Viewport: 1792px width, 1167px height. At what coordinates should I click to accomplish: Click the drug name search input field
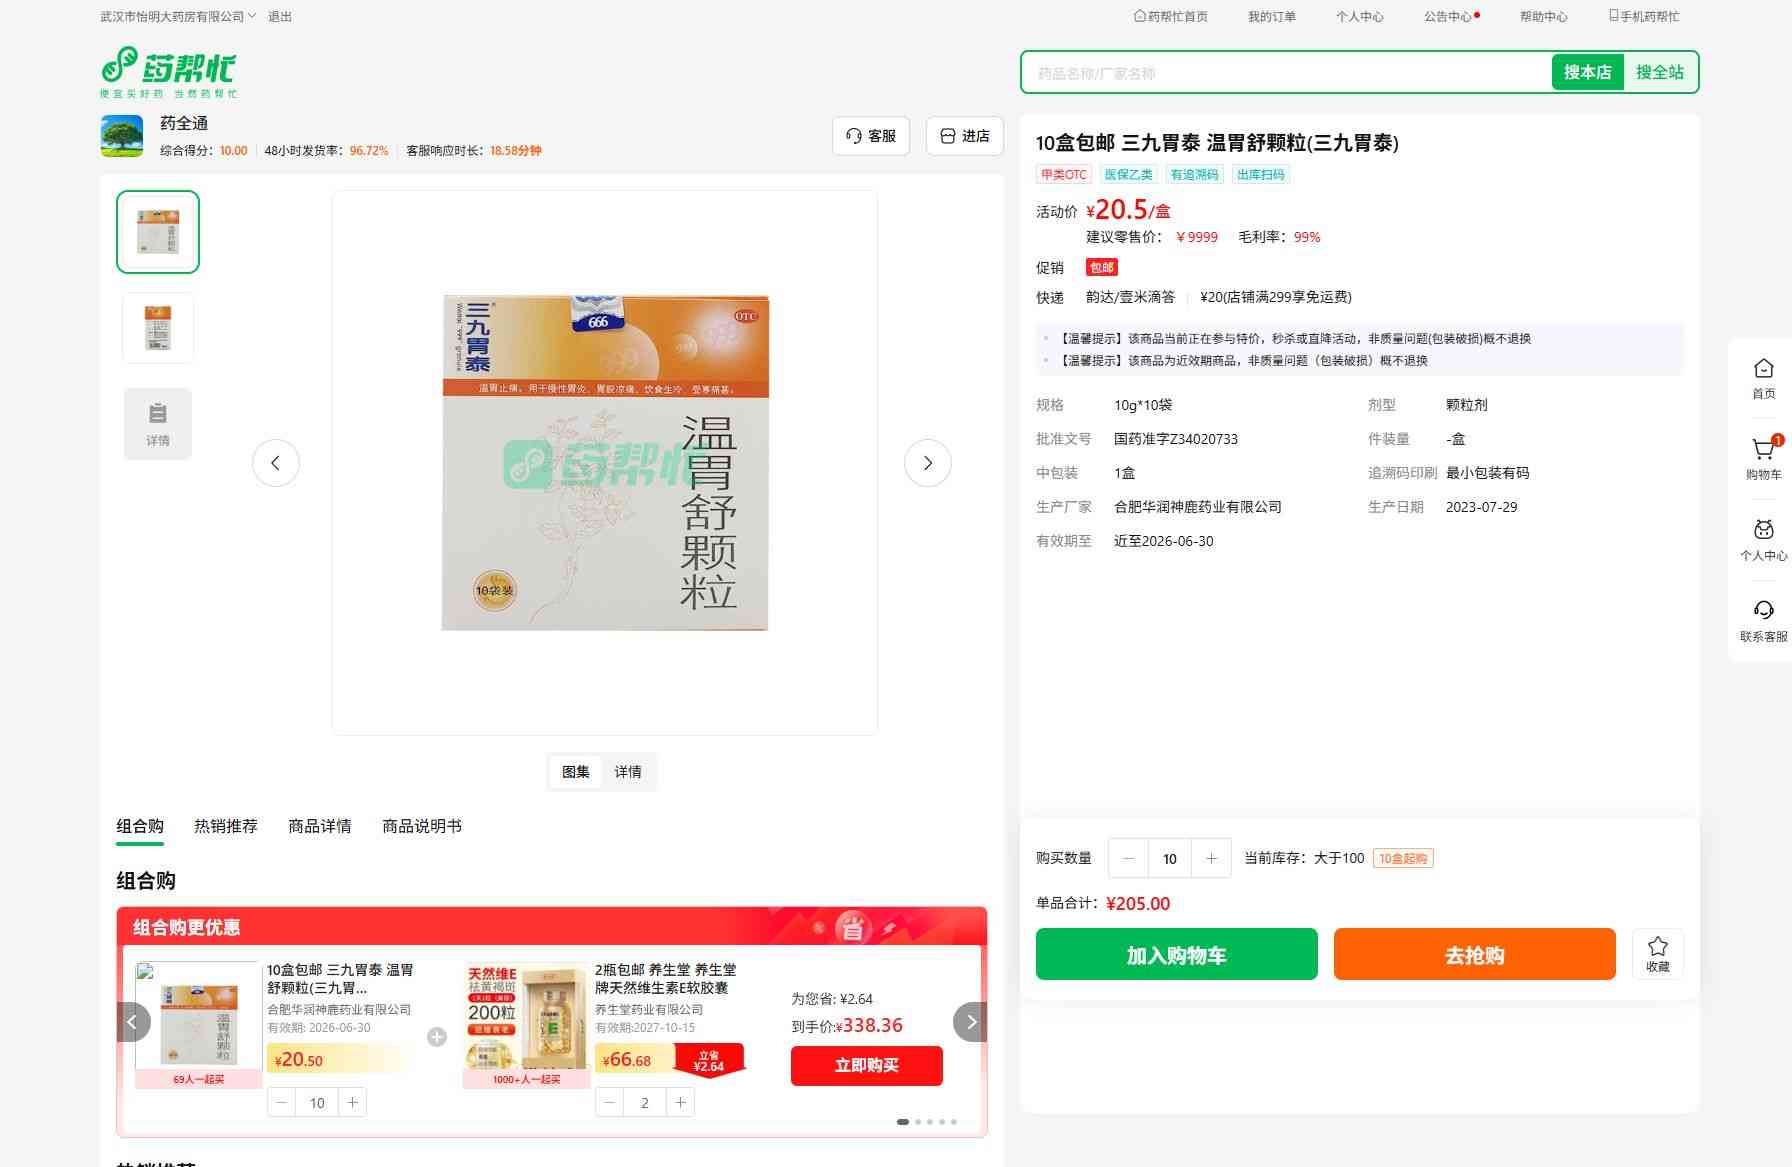tap(1285, 73)
